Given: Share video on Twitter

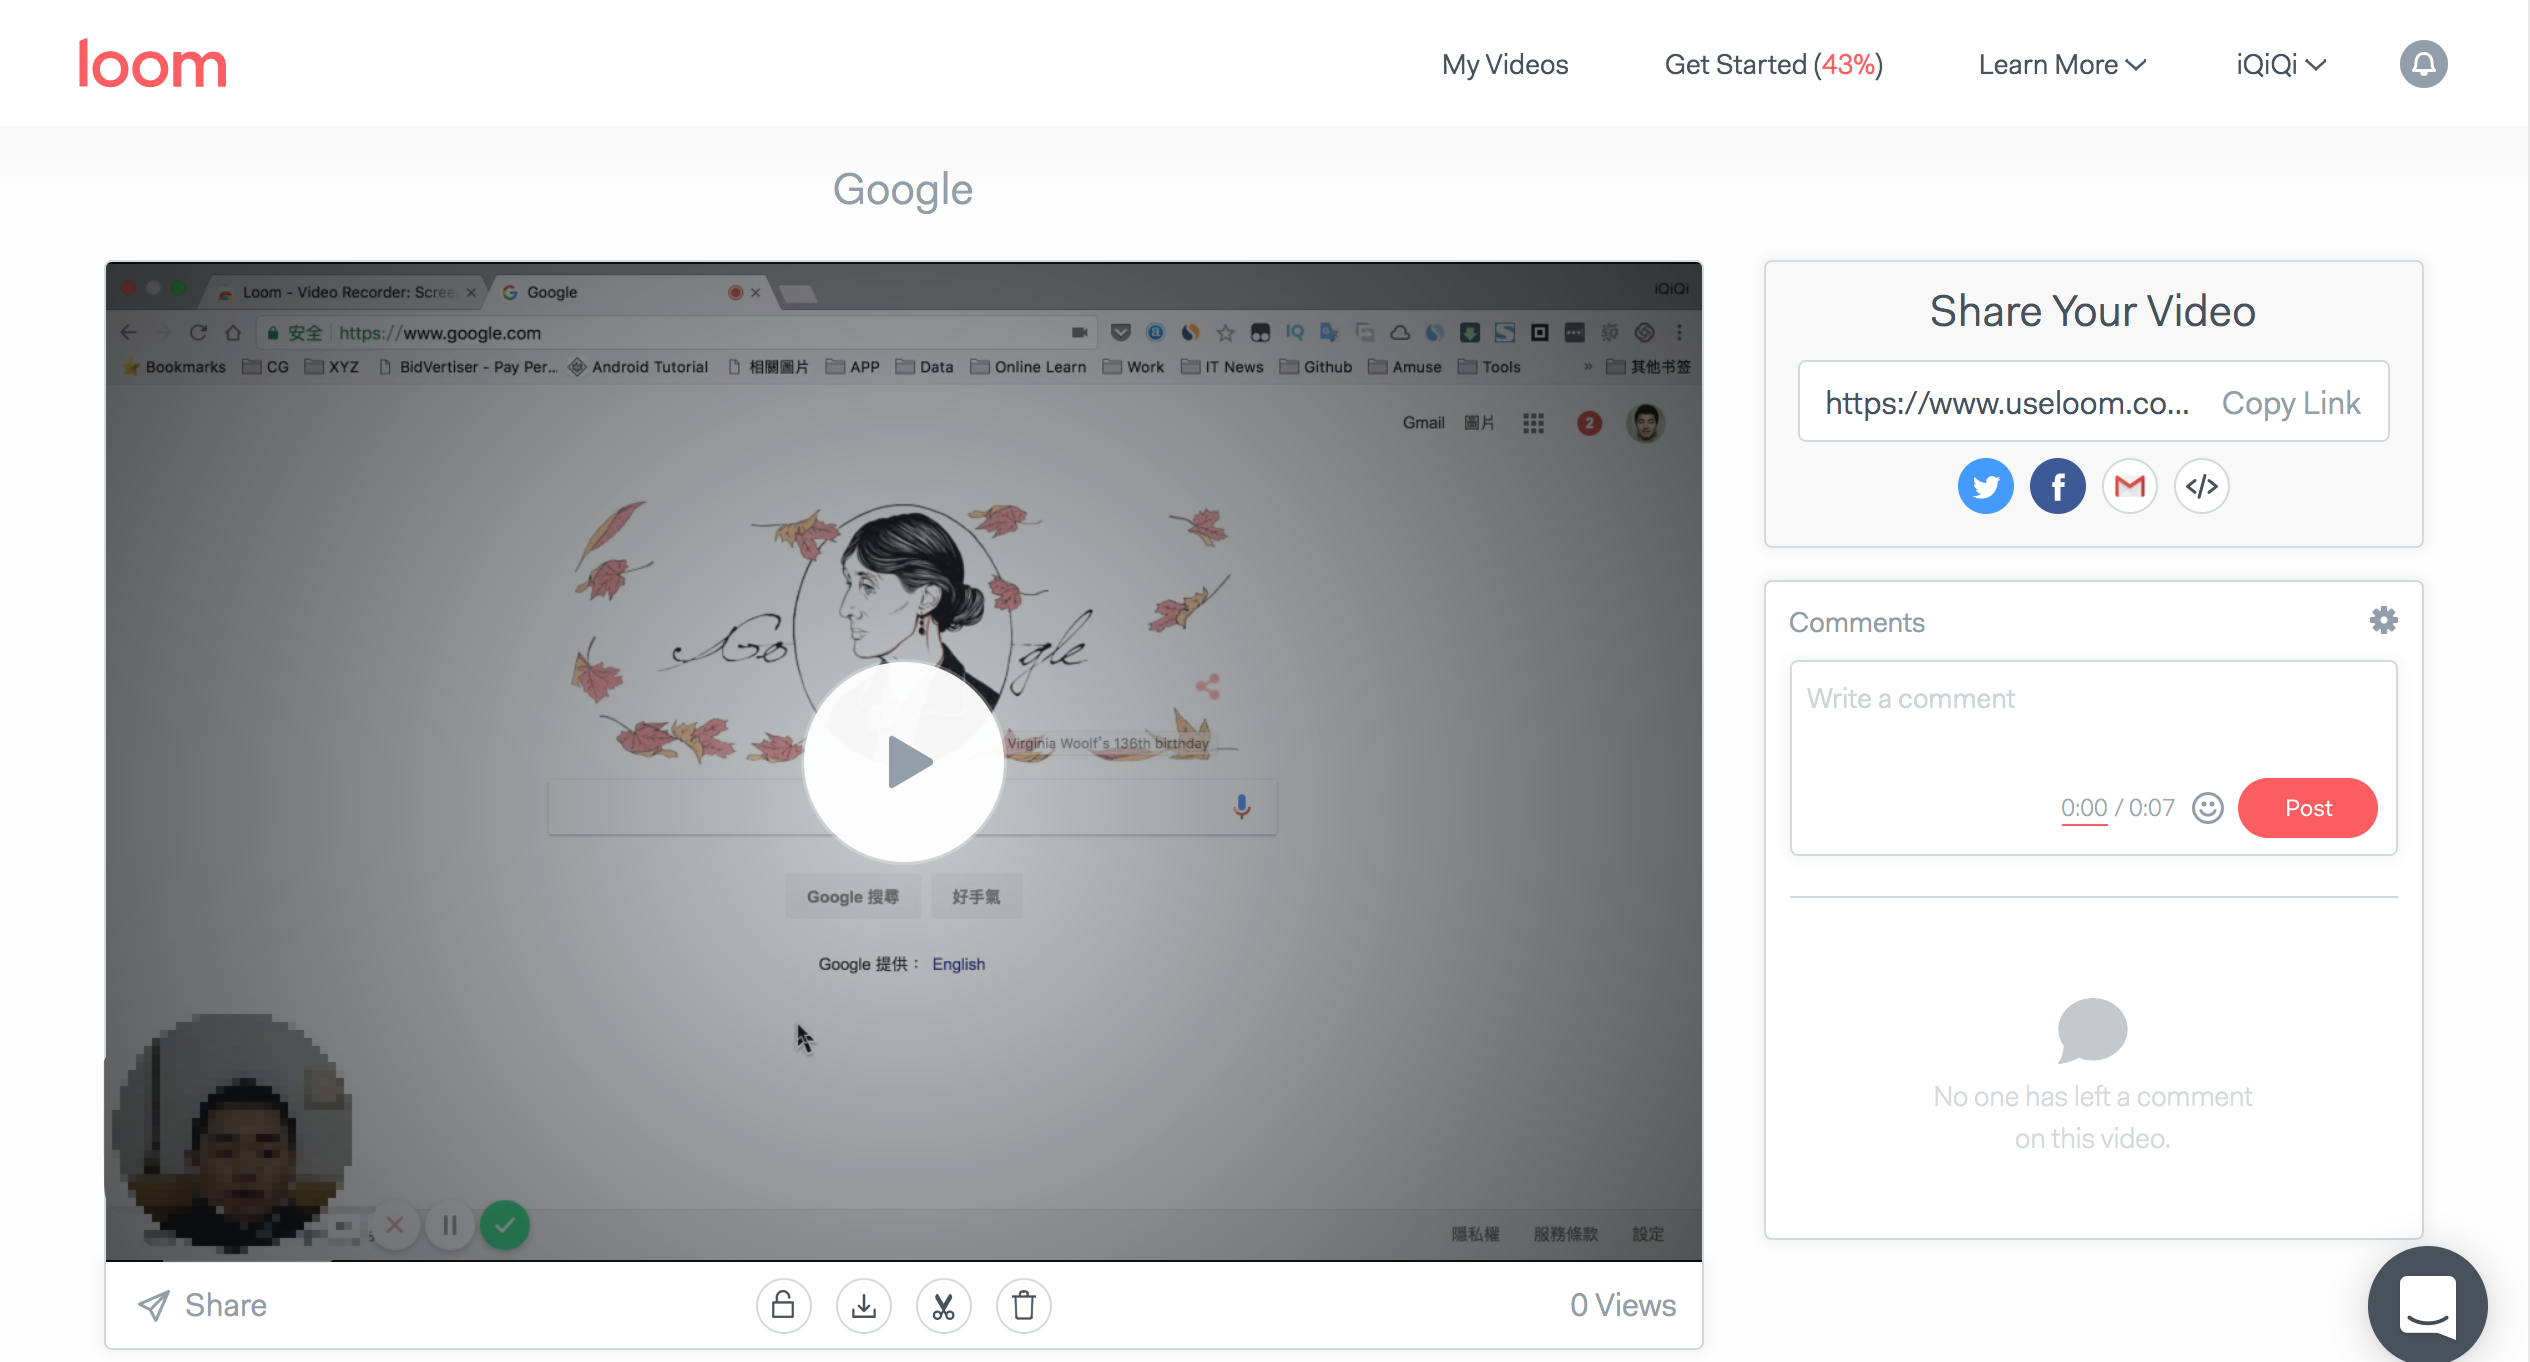Looking at the screenshot, I should click(x=1985, y=486).
